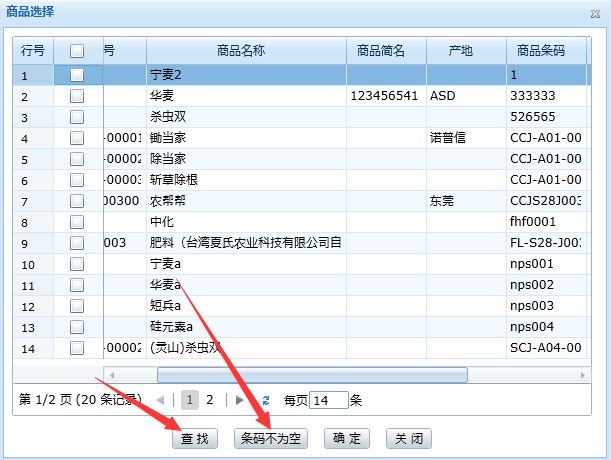The height and width of the screenshot is (460, 611).
Task: Click the refresh icon in pagination bar
Action: [x=266, y=400]
